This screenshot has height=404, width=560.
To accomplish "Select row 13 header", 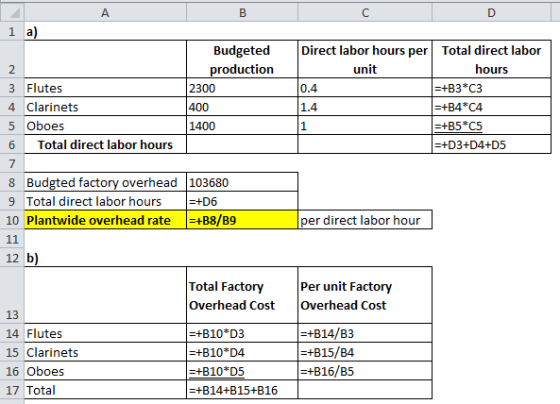I will click(x=12, y=295).
